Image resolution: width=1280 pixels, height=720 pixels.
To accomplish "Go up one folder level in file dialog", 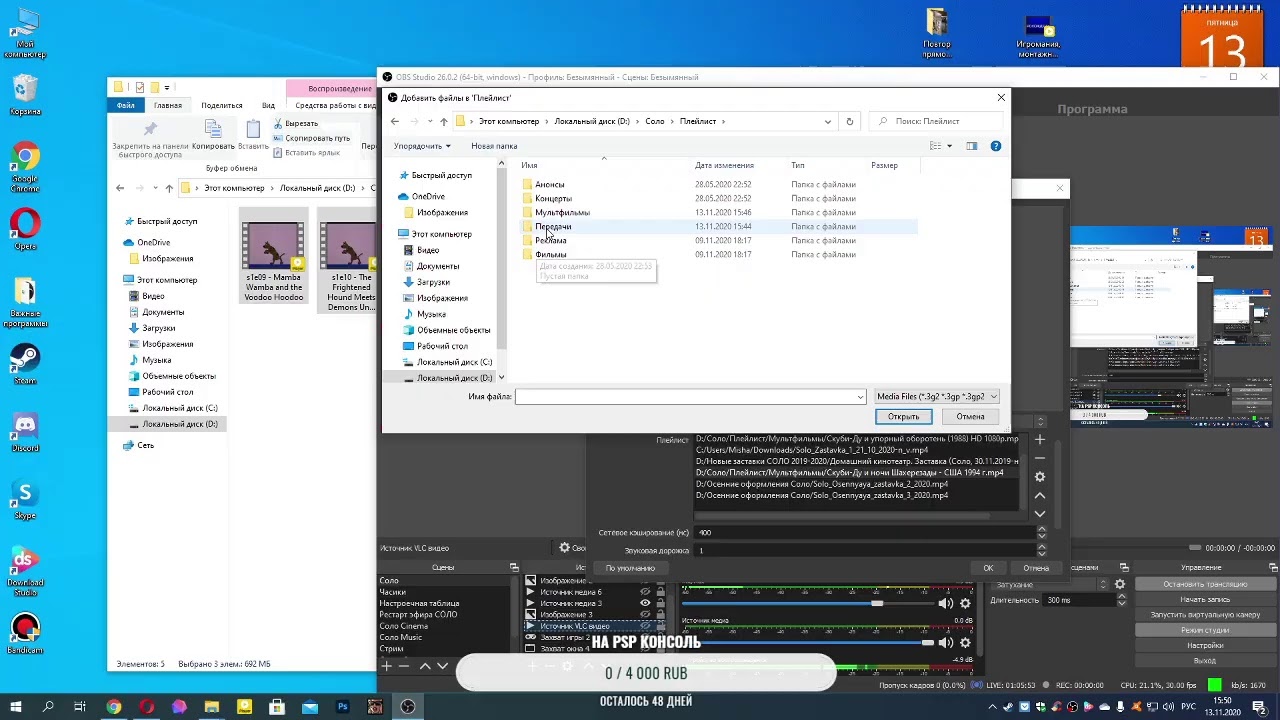I will coord(444,121).
